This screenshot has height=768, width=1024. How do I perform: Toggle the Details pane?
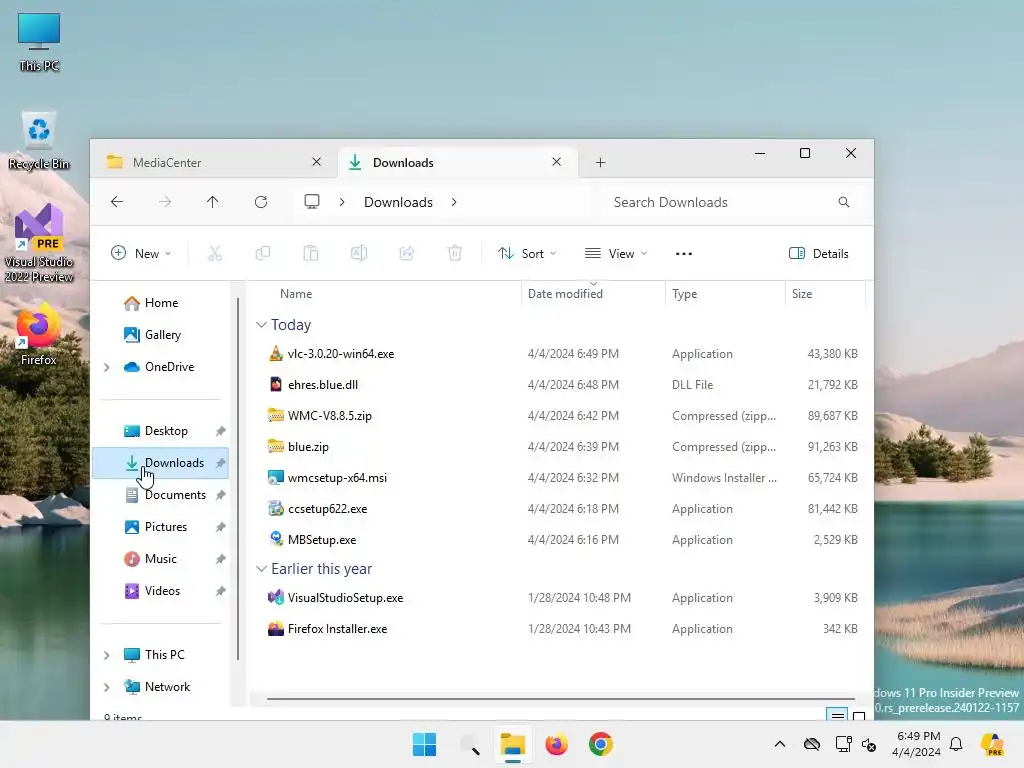(x=819, y=253)
